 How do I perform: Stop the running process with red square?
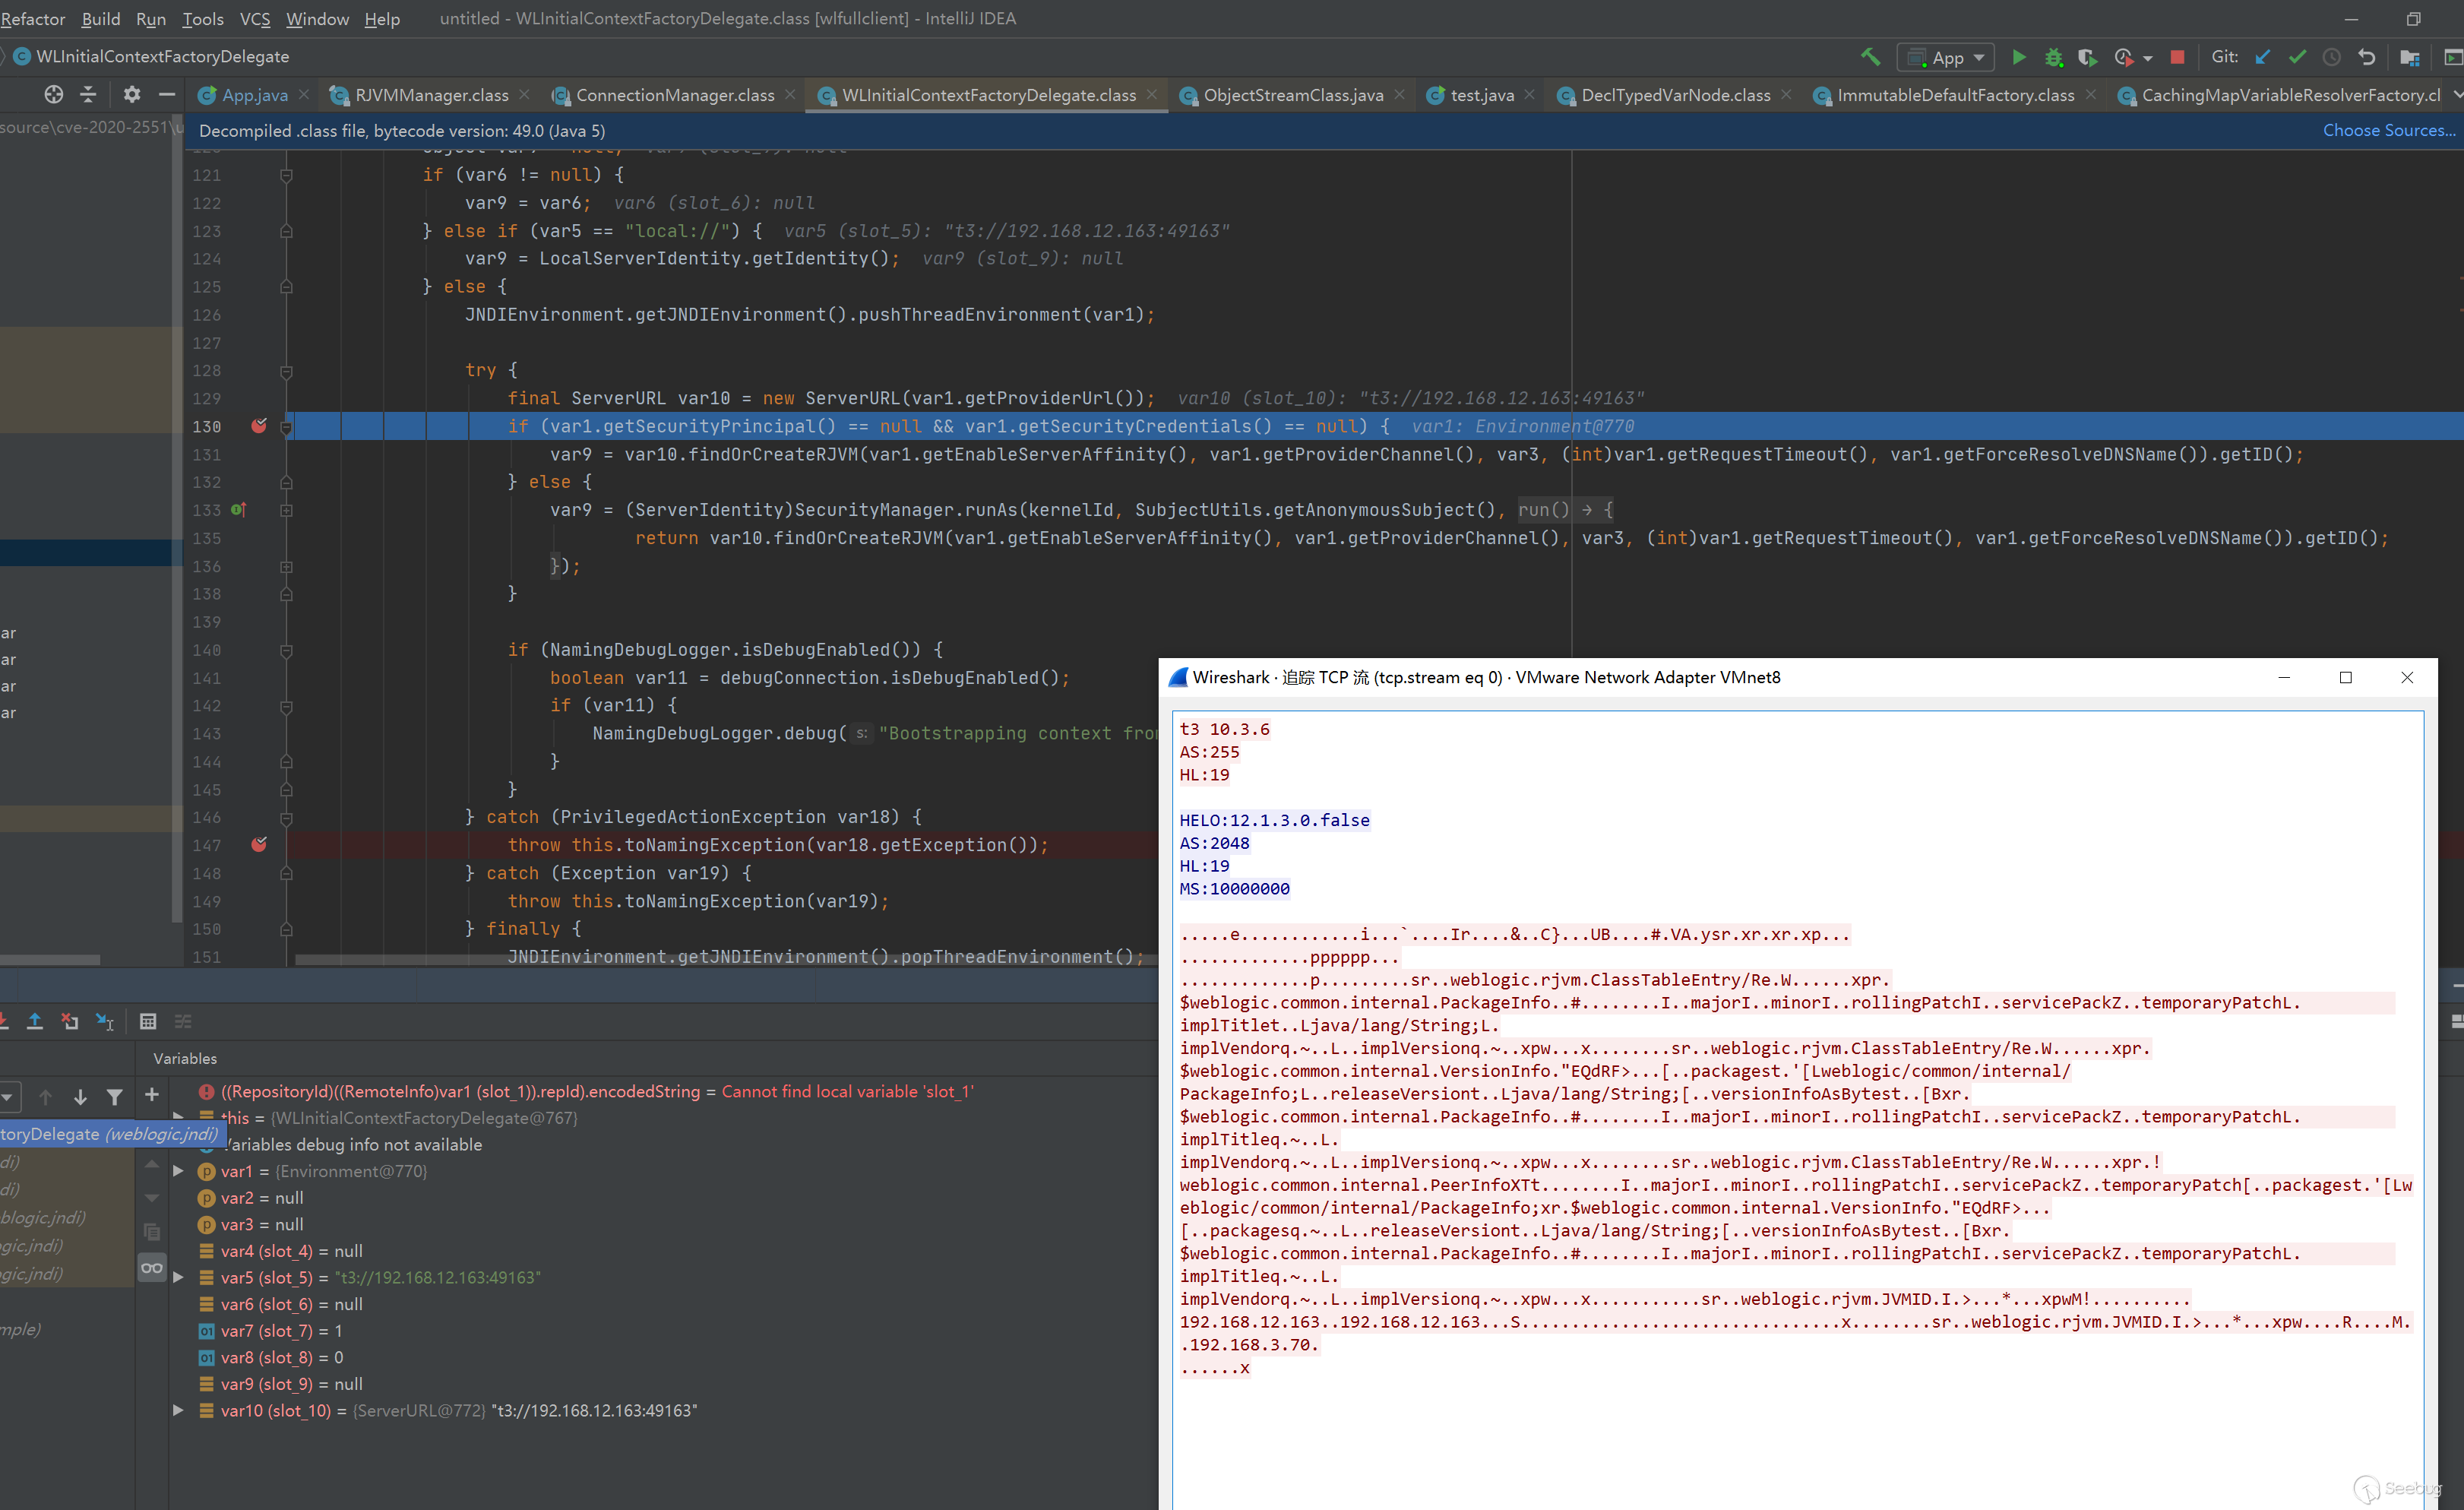[2177, 57]
